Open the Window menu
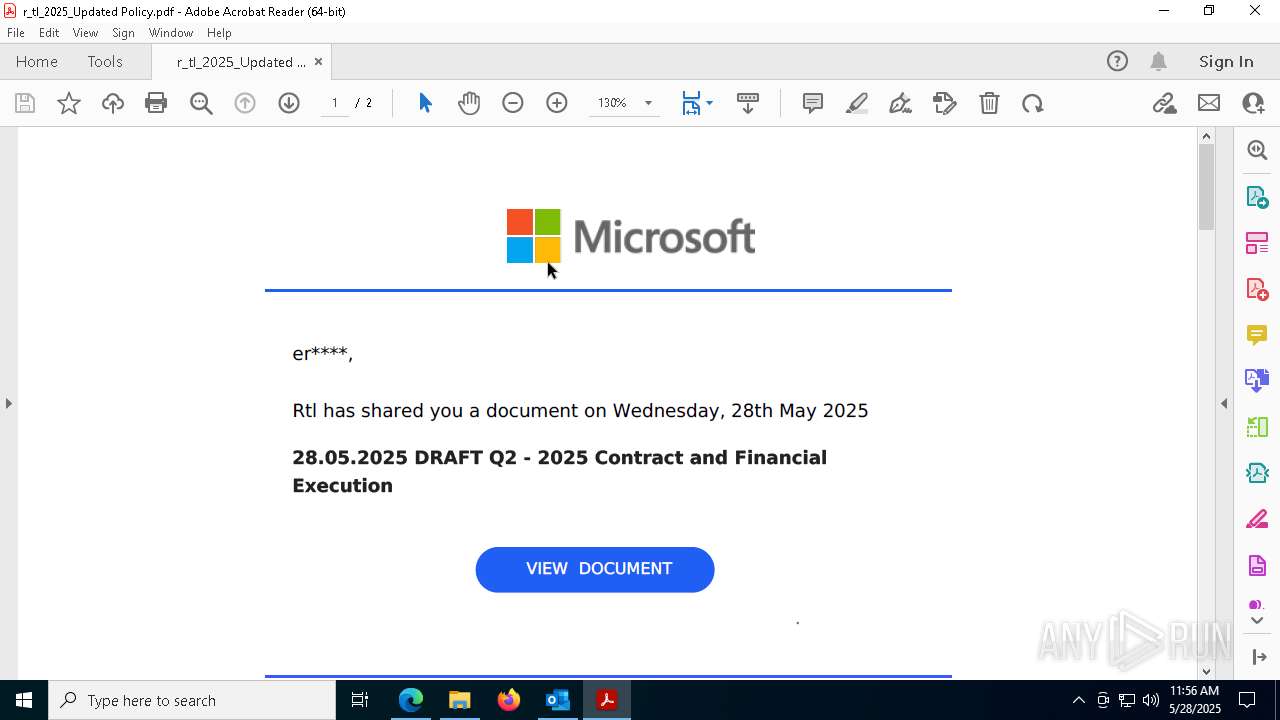Screen dimensions: 1280x720 (171, 33)
